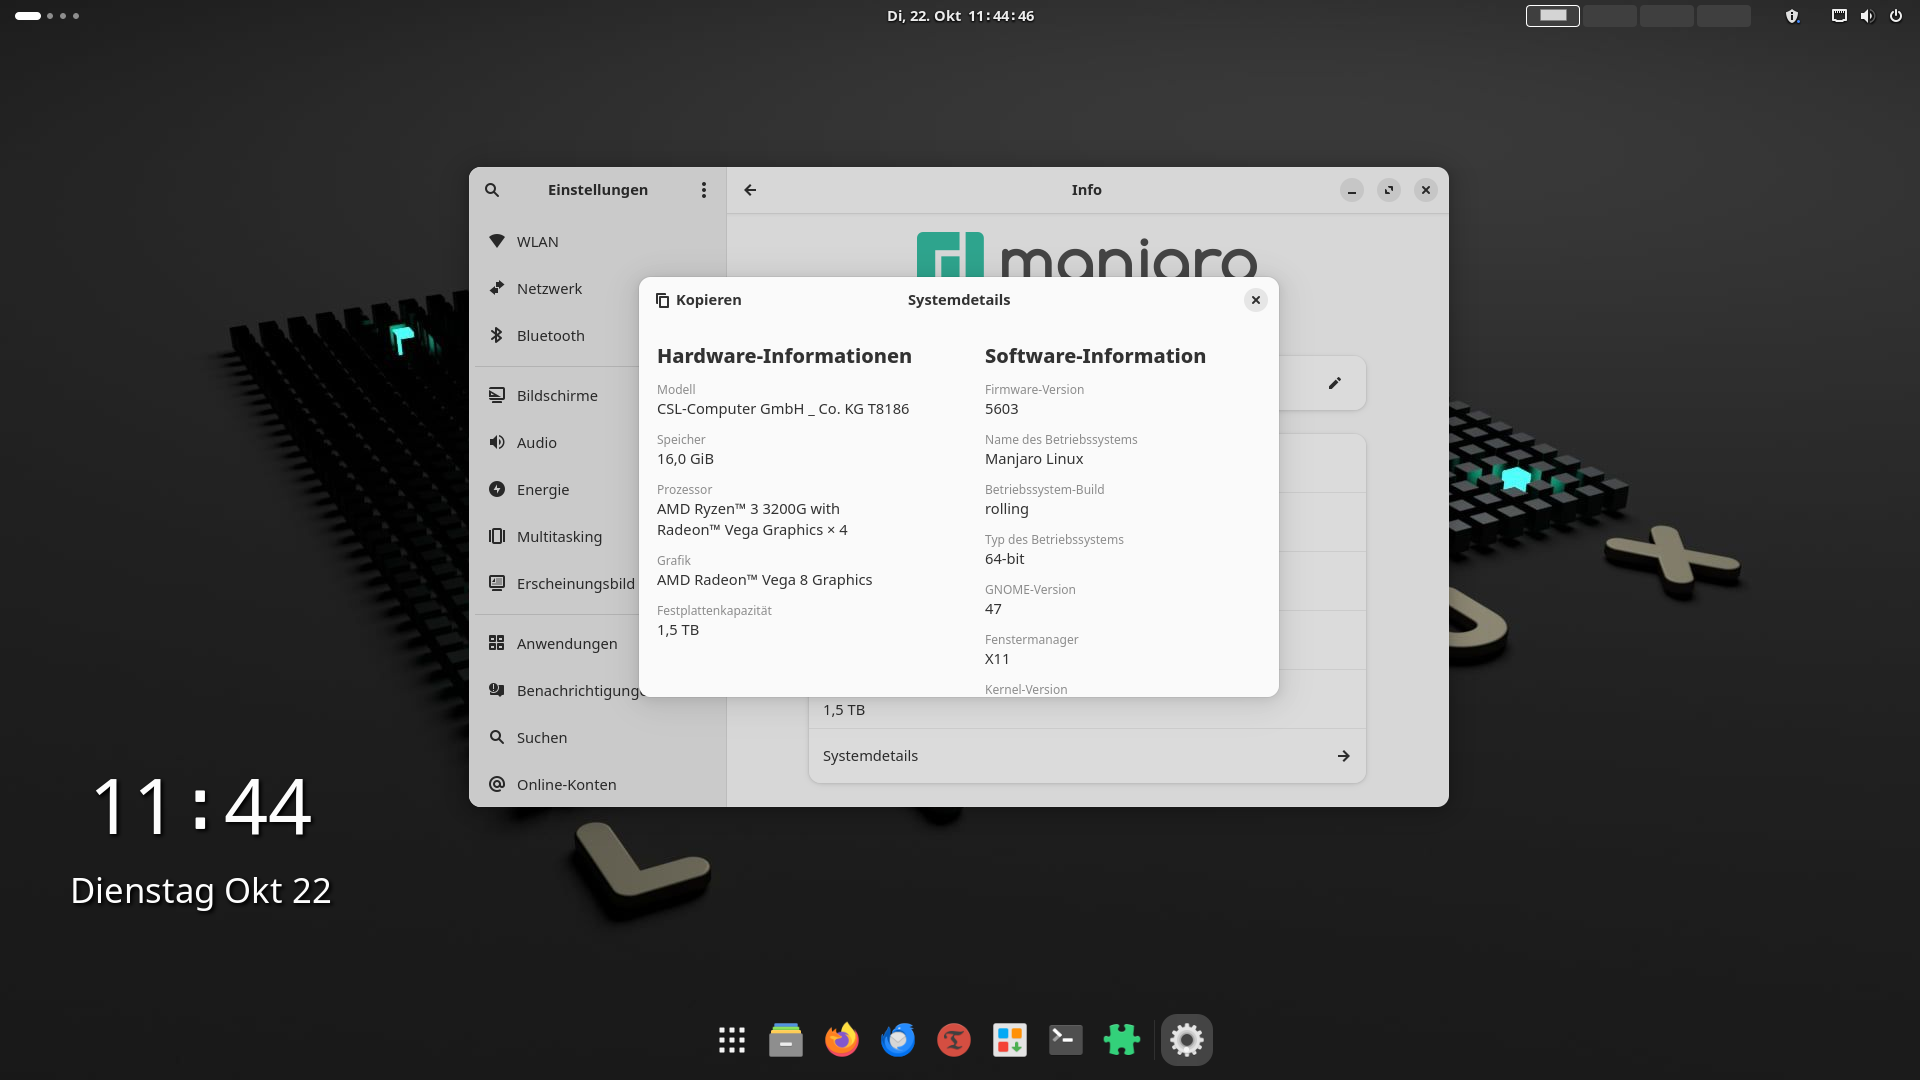Open the Audio settings
Screen dimensions: 1920x1080
coord(536,443)
